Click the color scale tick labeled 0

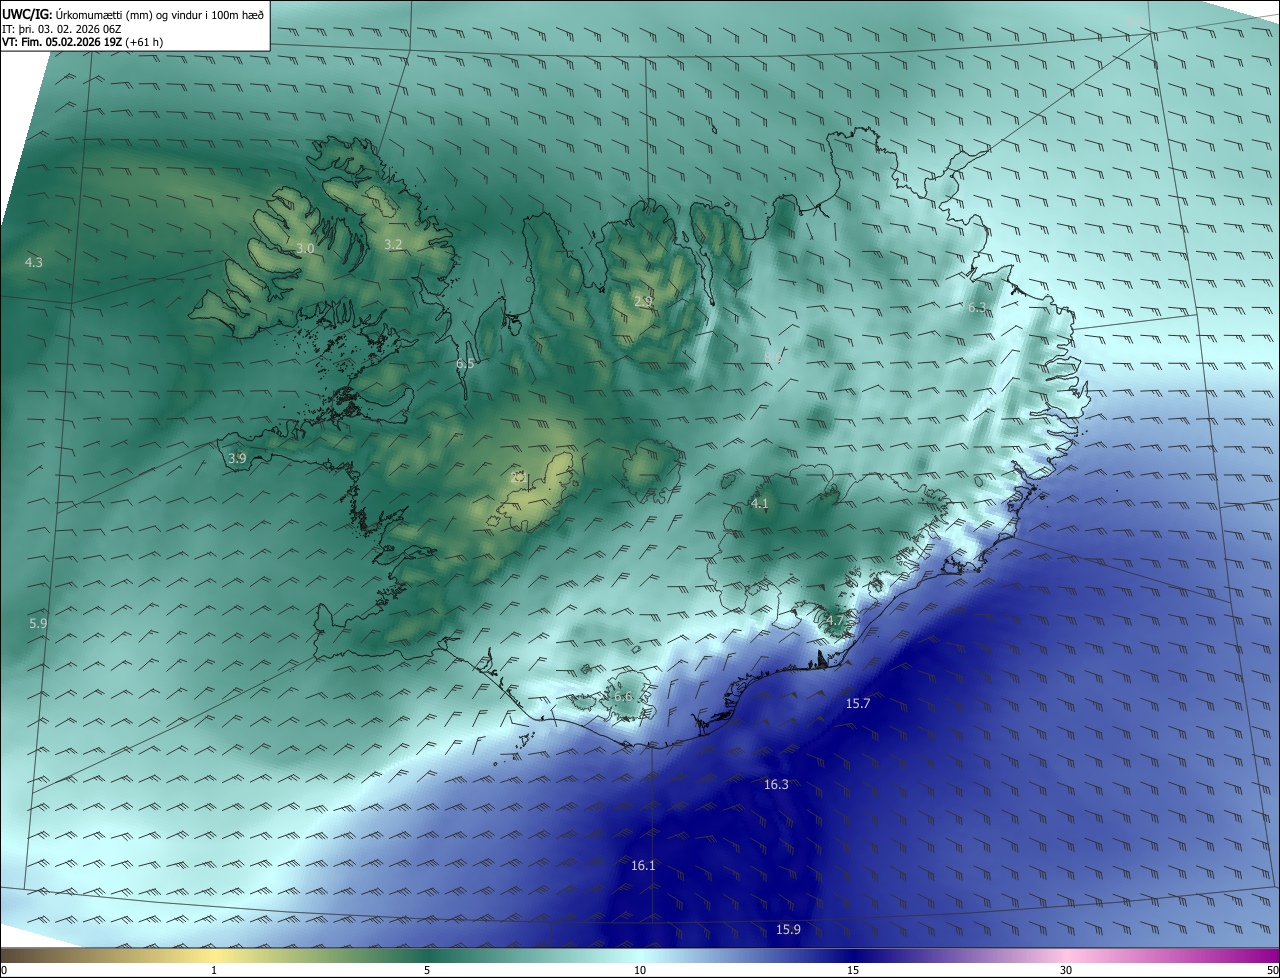tap(4, 970)
